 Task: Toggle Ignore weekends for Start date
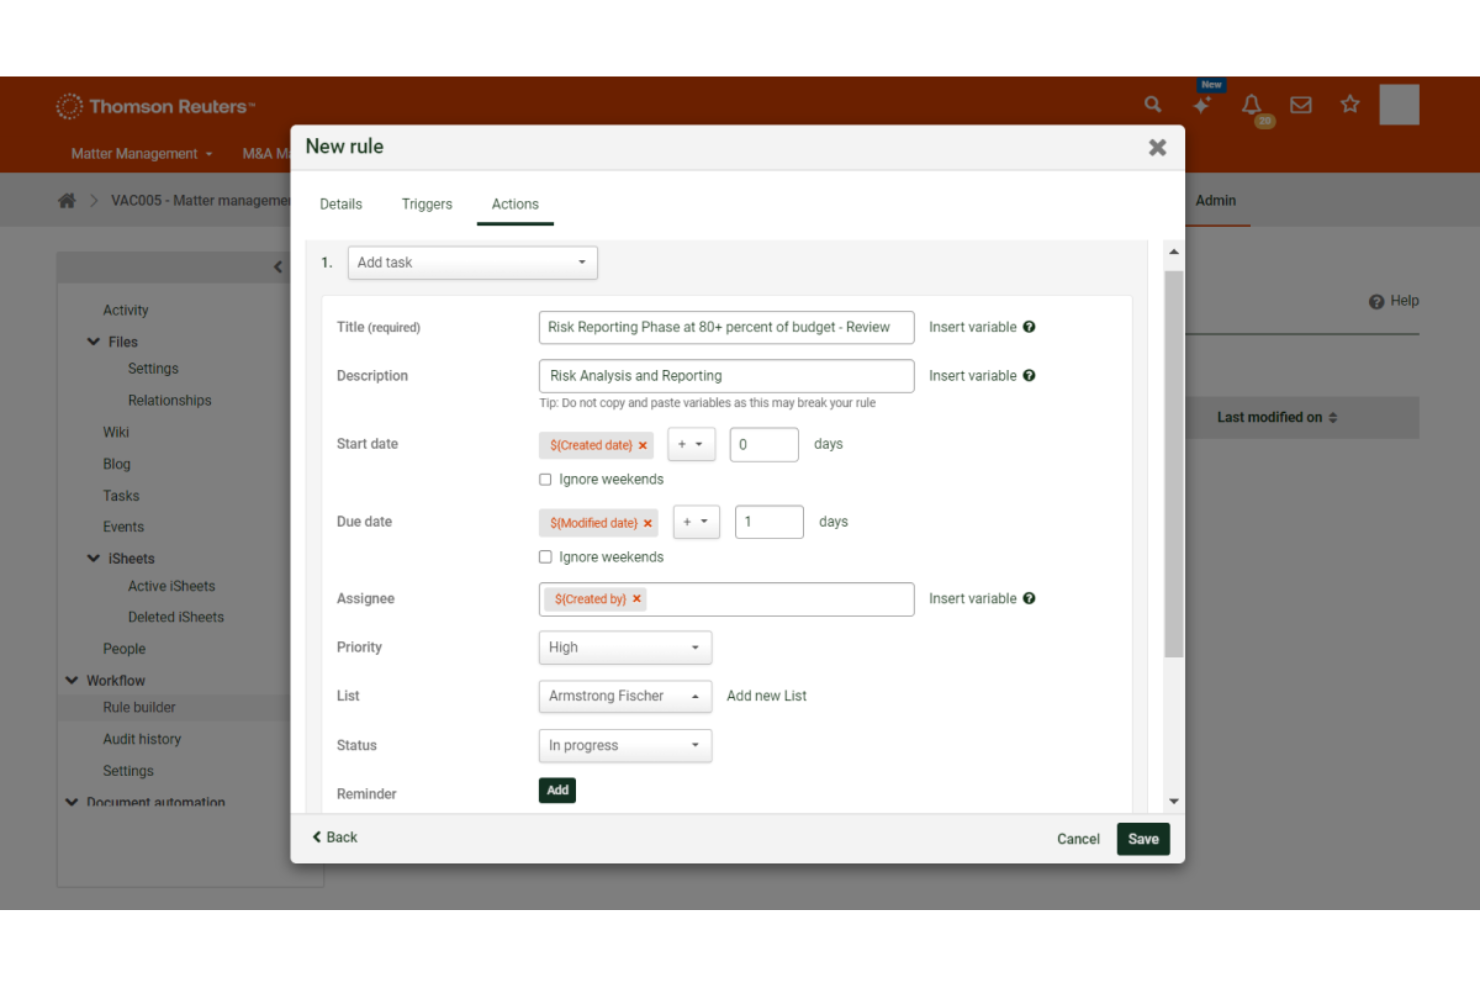click(x=545, y=480)
